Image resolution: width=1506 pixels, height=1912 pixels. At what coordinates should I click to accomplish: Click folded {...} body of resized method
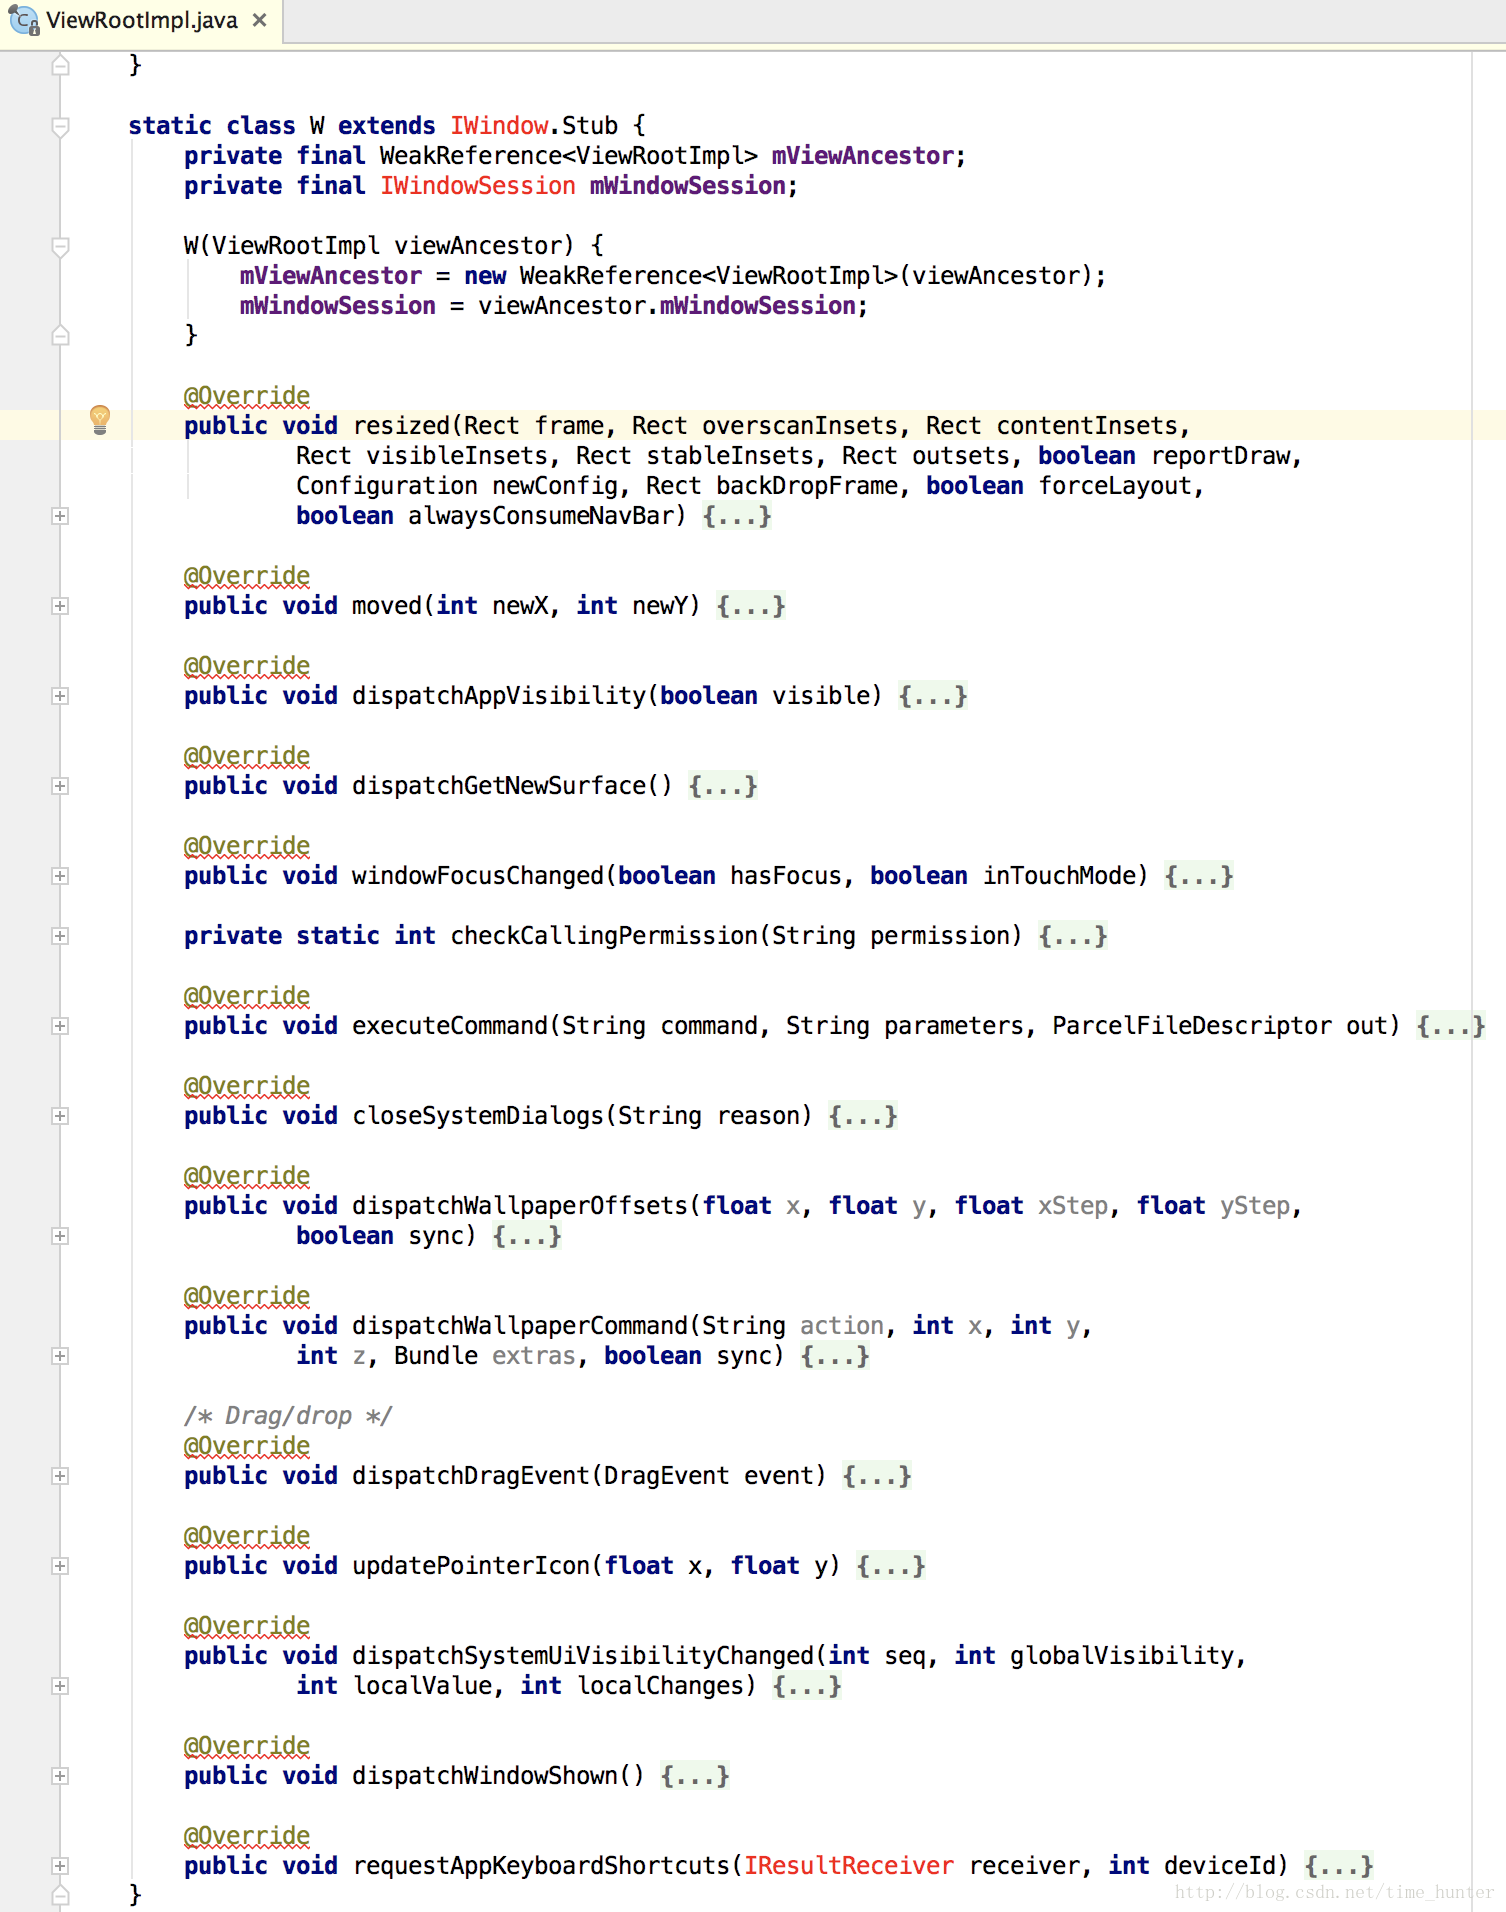(737, 516)
